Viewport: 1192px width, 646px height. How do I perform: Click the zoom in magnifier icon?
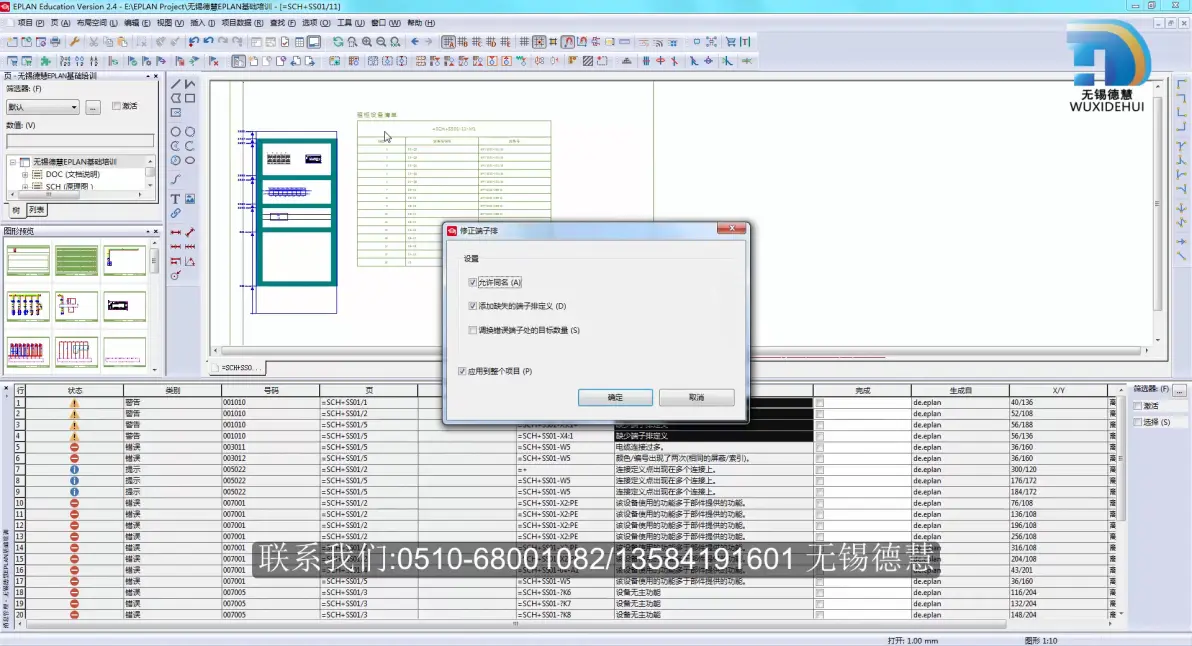click(367, 42)
